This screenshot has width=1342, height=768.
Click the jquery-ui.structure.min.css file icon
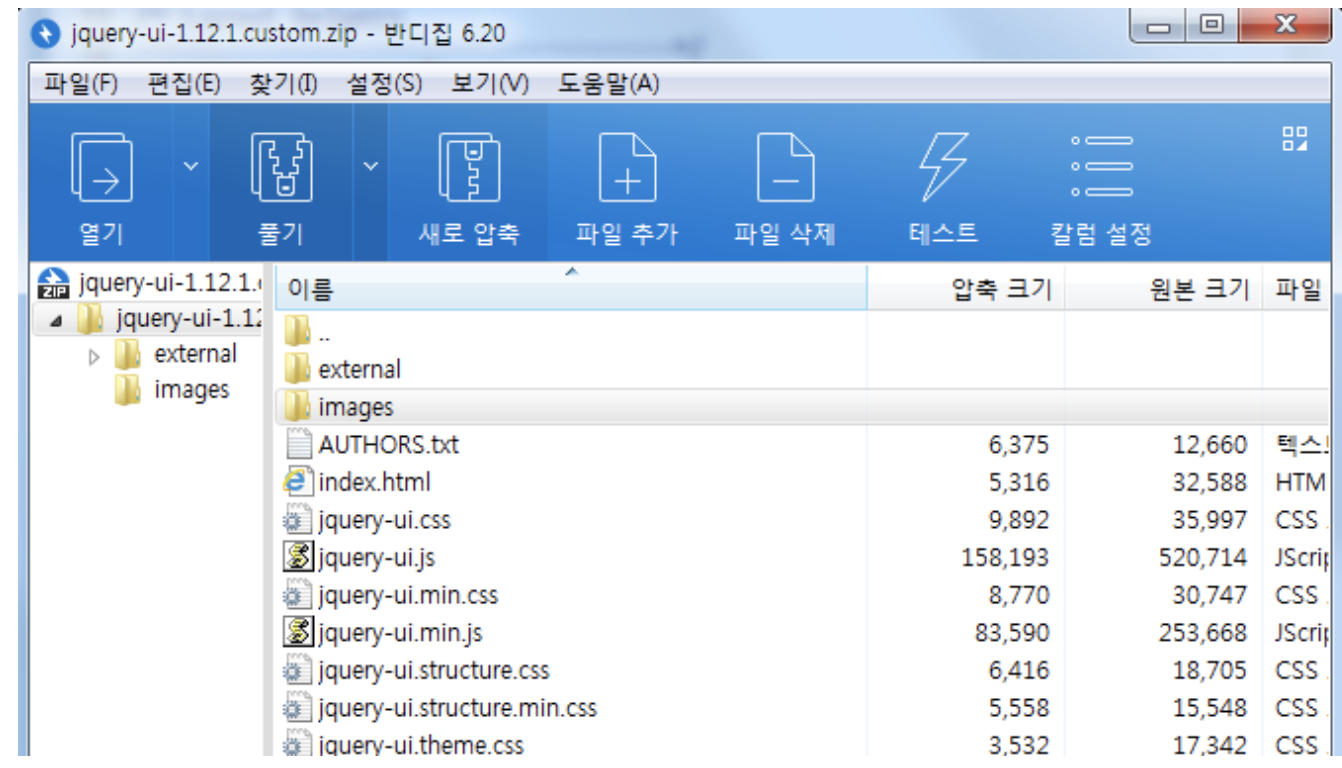point(298,708)
